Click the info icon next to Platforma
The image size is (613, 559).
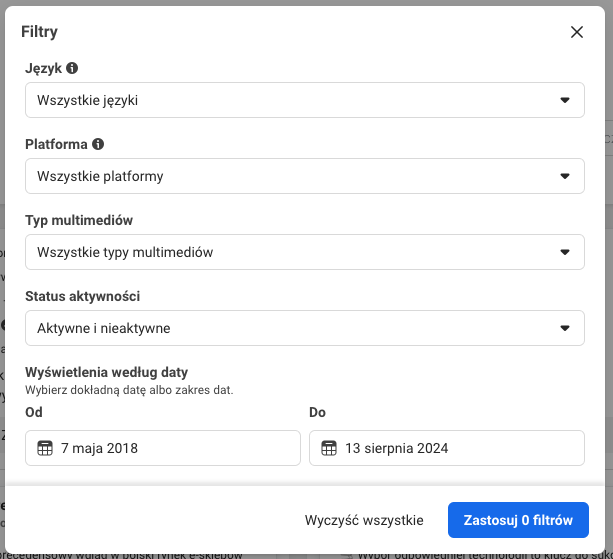[98, 144]
